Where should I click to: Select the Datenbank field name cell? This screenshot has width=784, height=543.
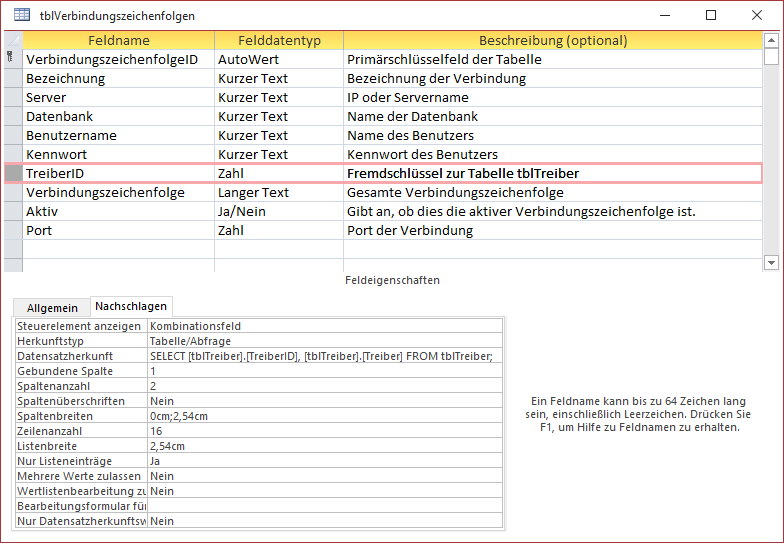(118, 116)
